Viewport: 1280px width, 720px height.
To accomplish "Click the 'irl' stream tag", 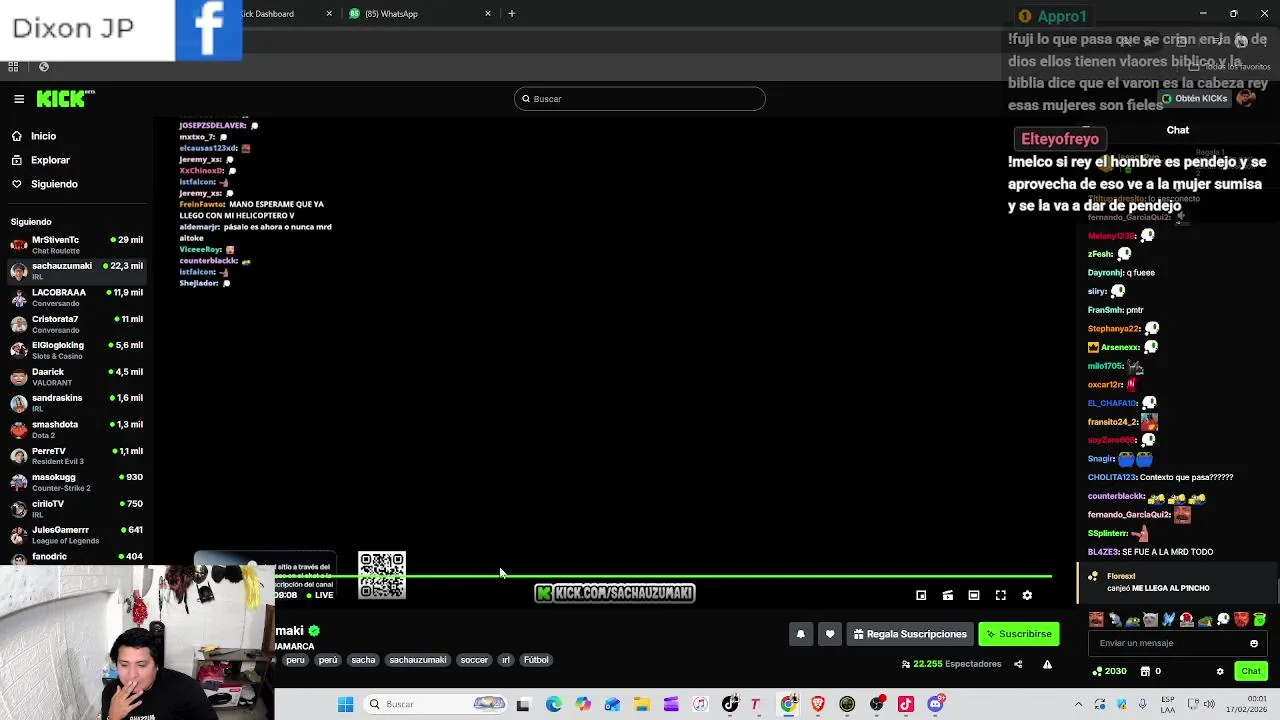I will (x=505, y=660).
